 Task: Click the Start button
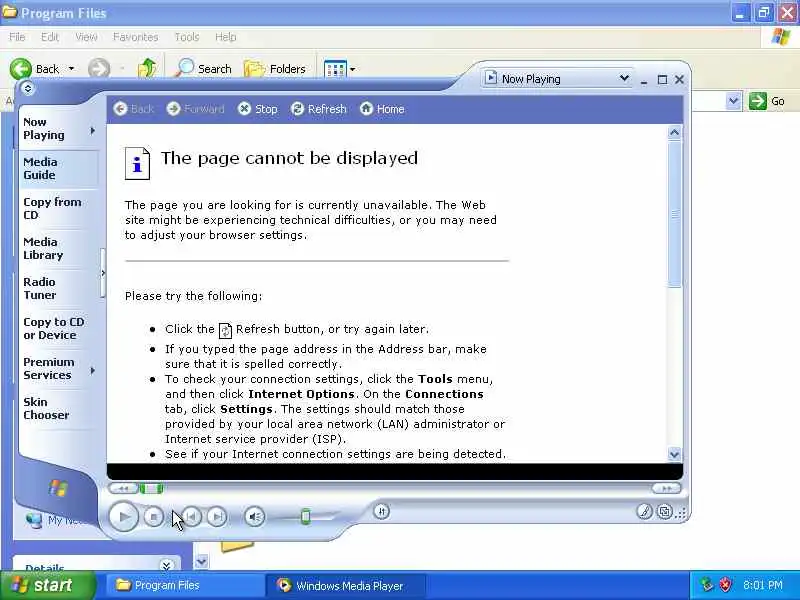click(47, 585)
